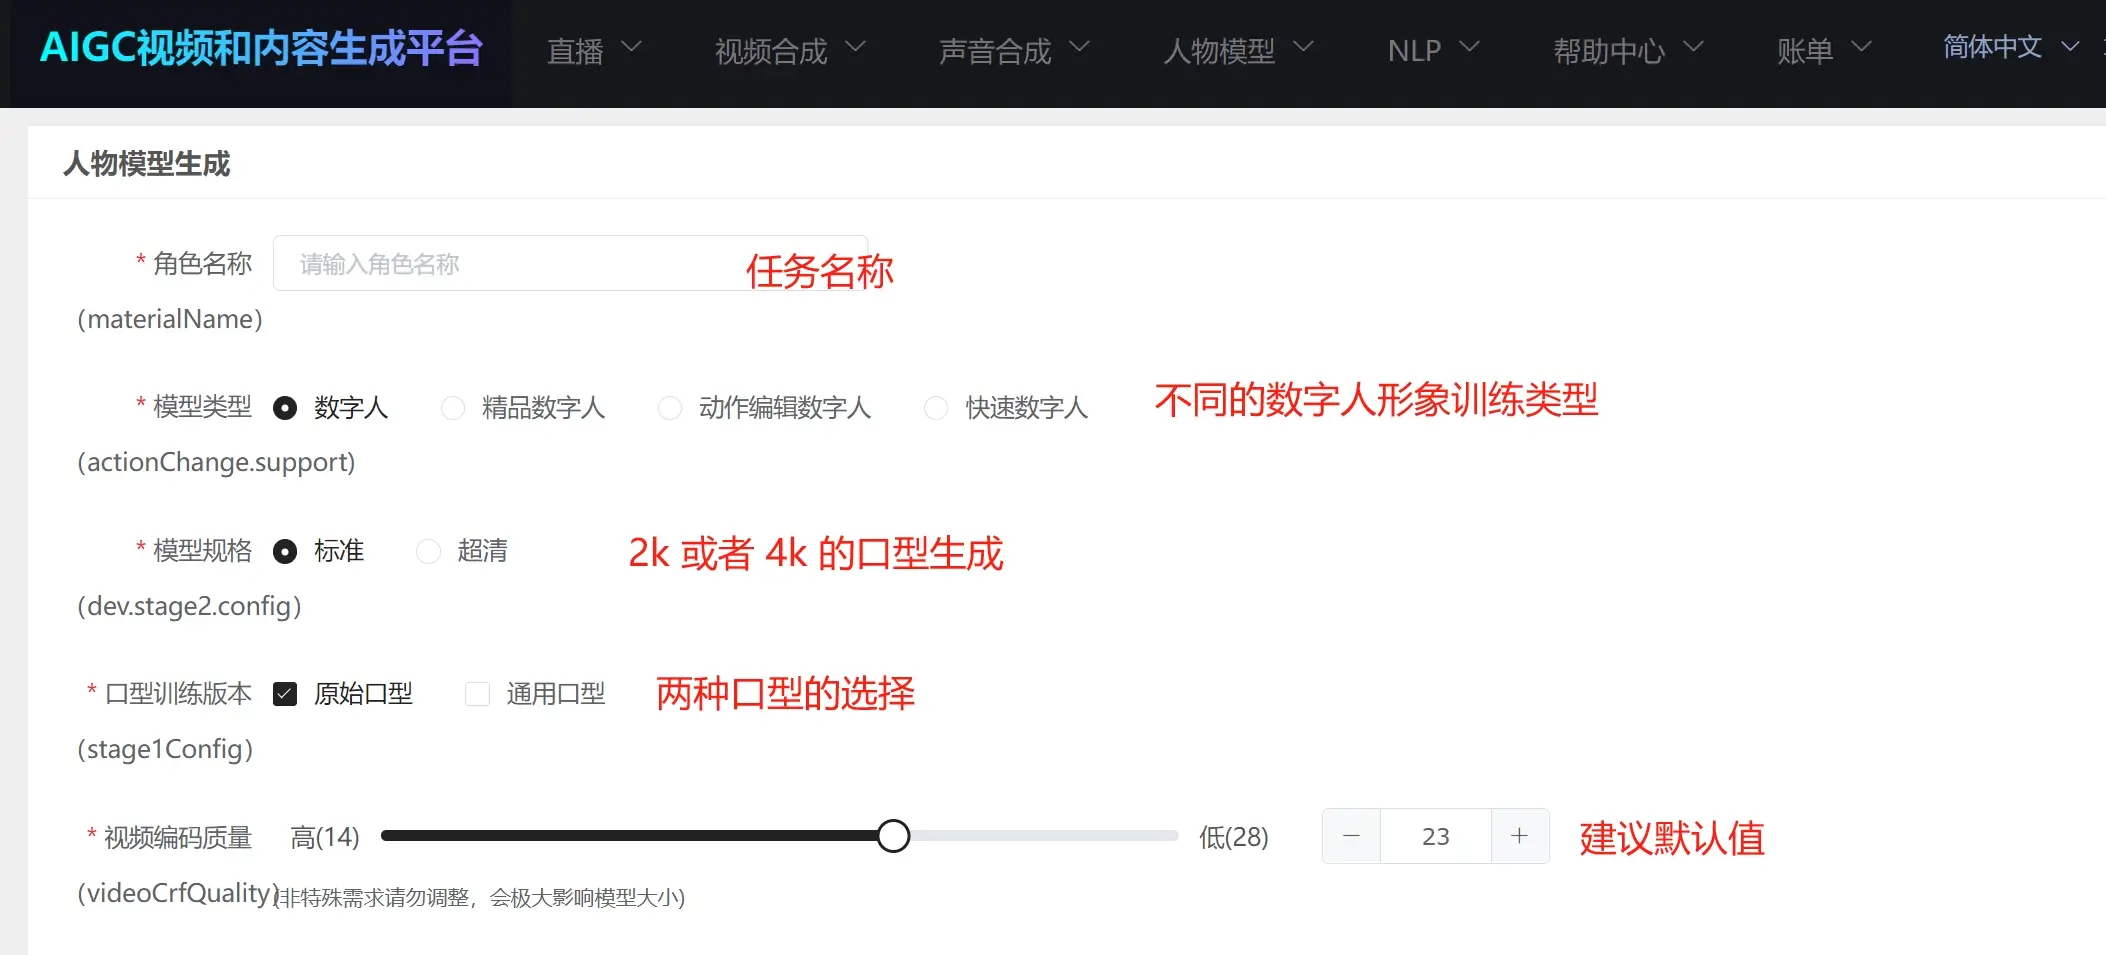The height and width of the screenshot is (955, 2106).
Task: Click the quality value field showing 23
Action: tap(1435, 836)
